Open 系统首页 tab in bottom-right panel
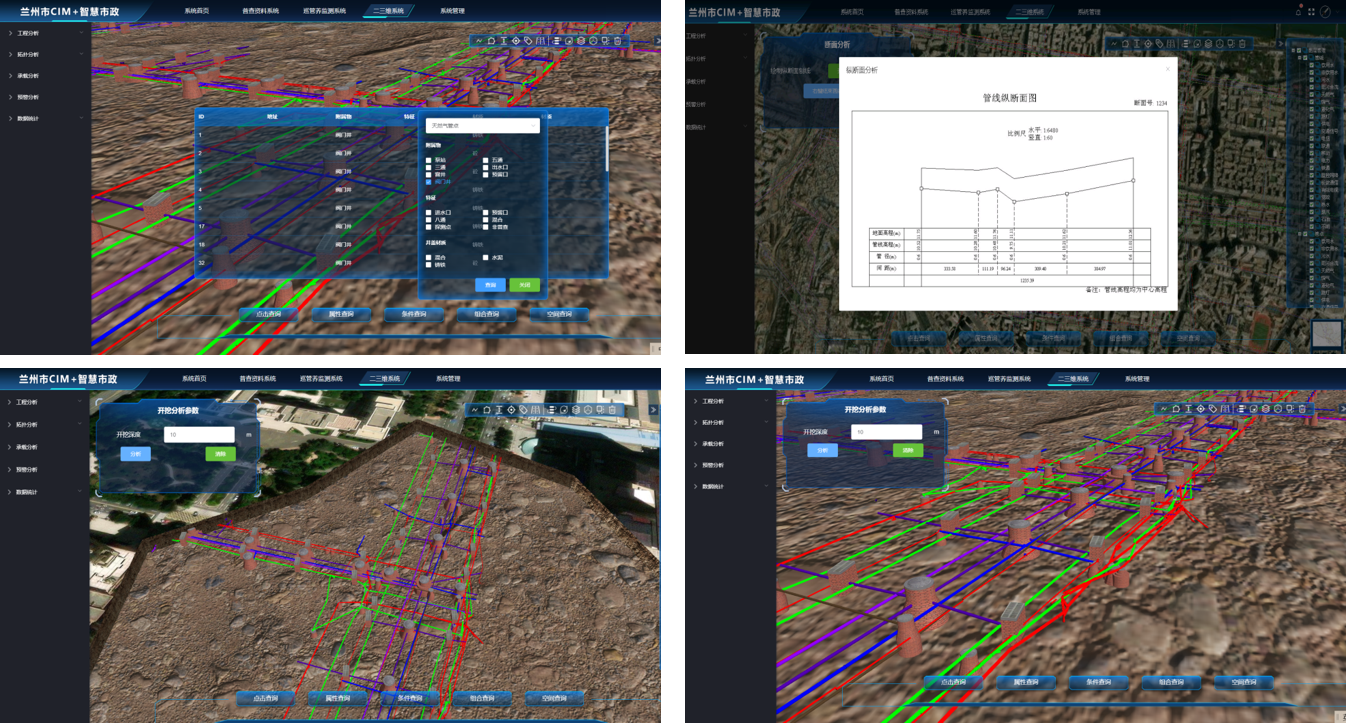This screenshot has width=1346, height=723. pyautogui.click(x=881, y=379)
